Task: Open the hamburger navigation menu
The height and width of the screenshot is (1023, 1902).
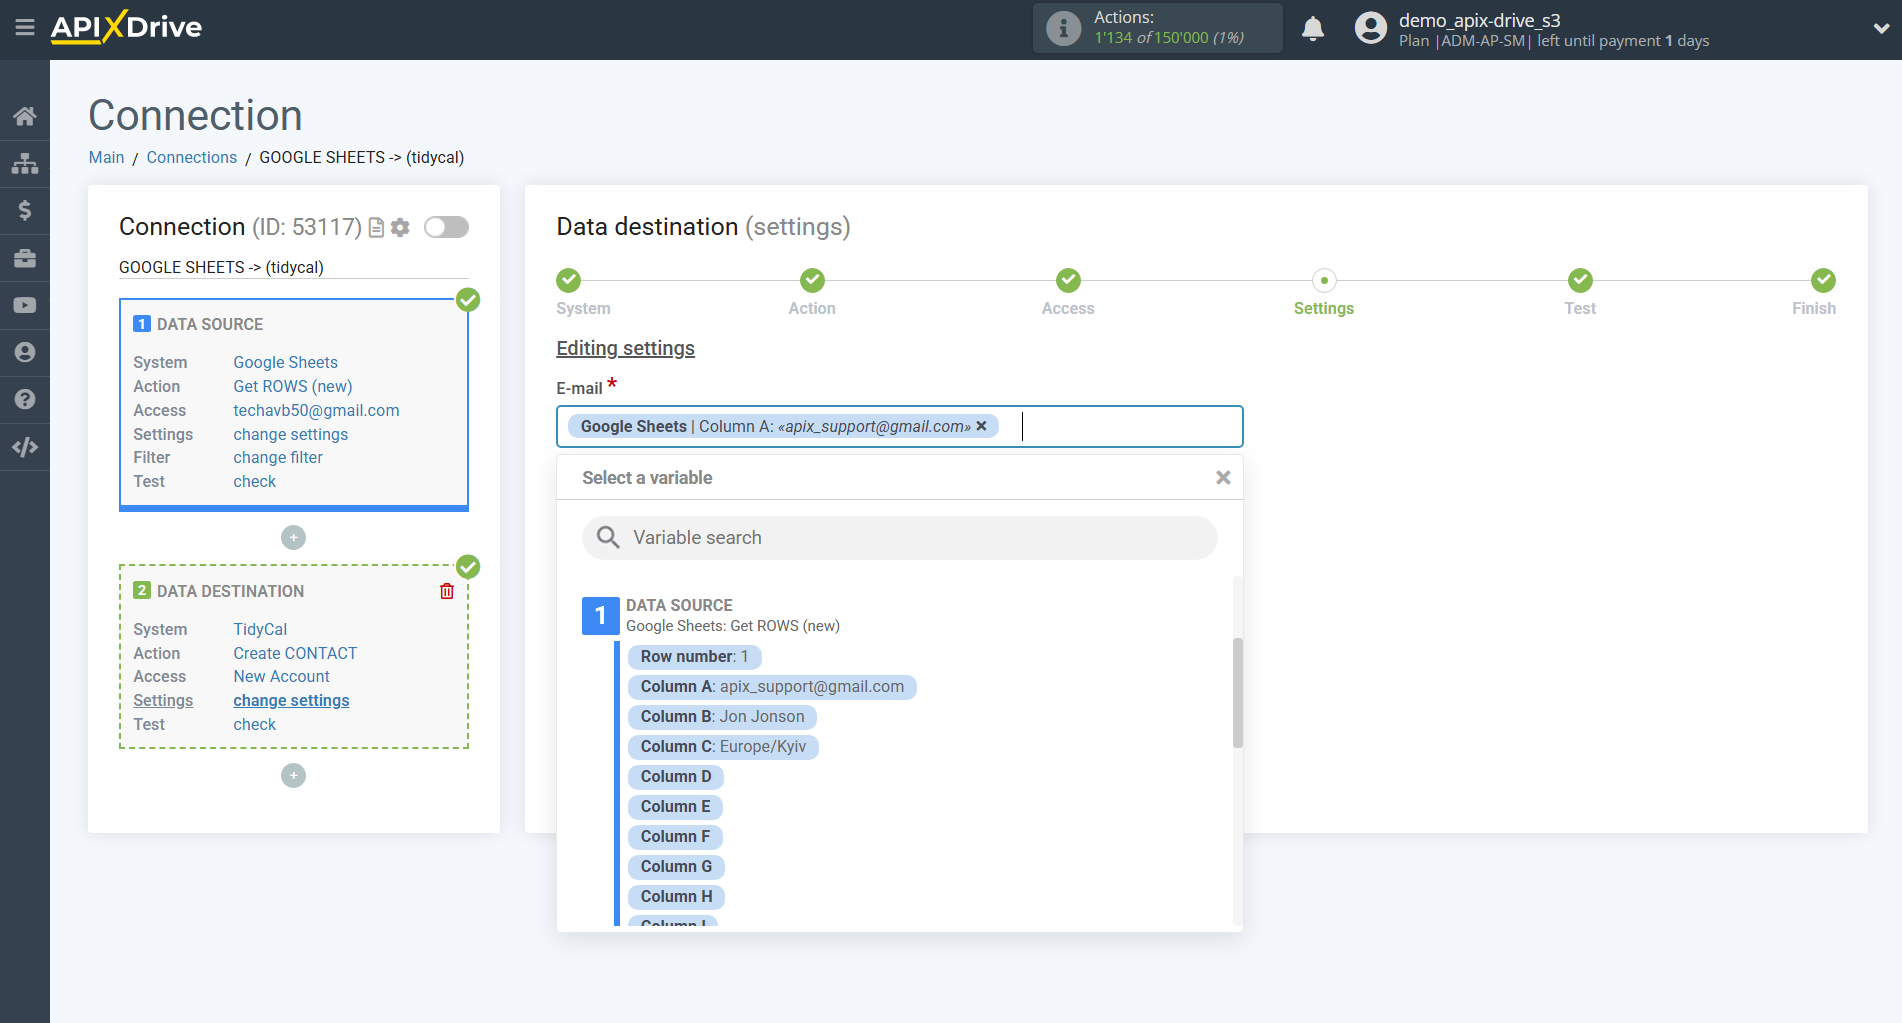Action: click(x=25, y=27)
